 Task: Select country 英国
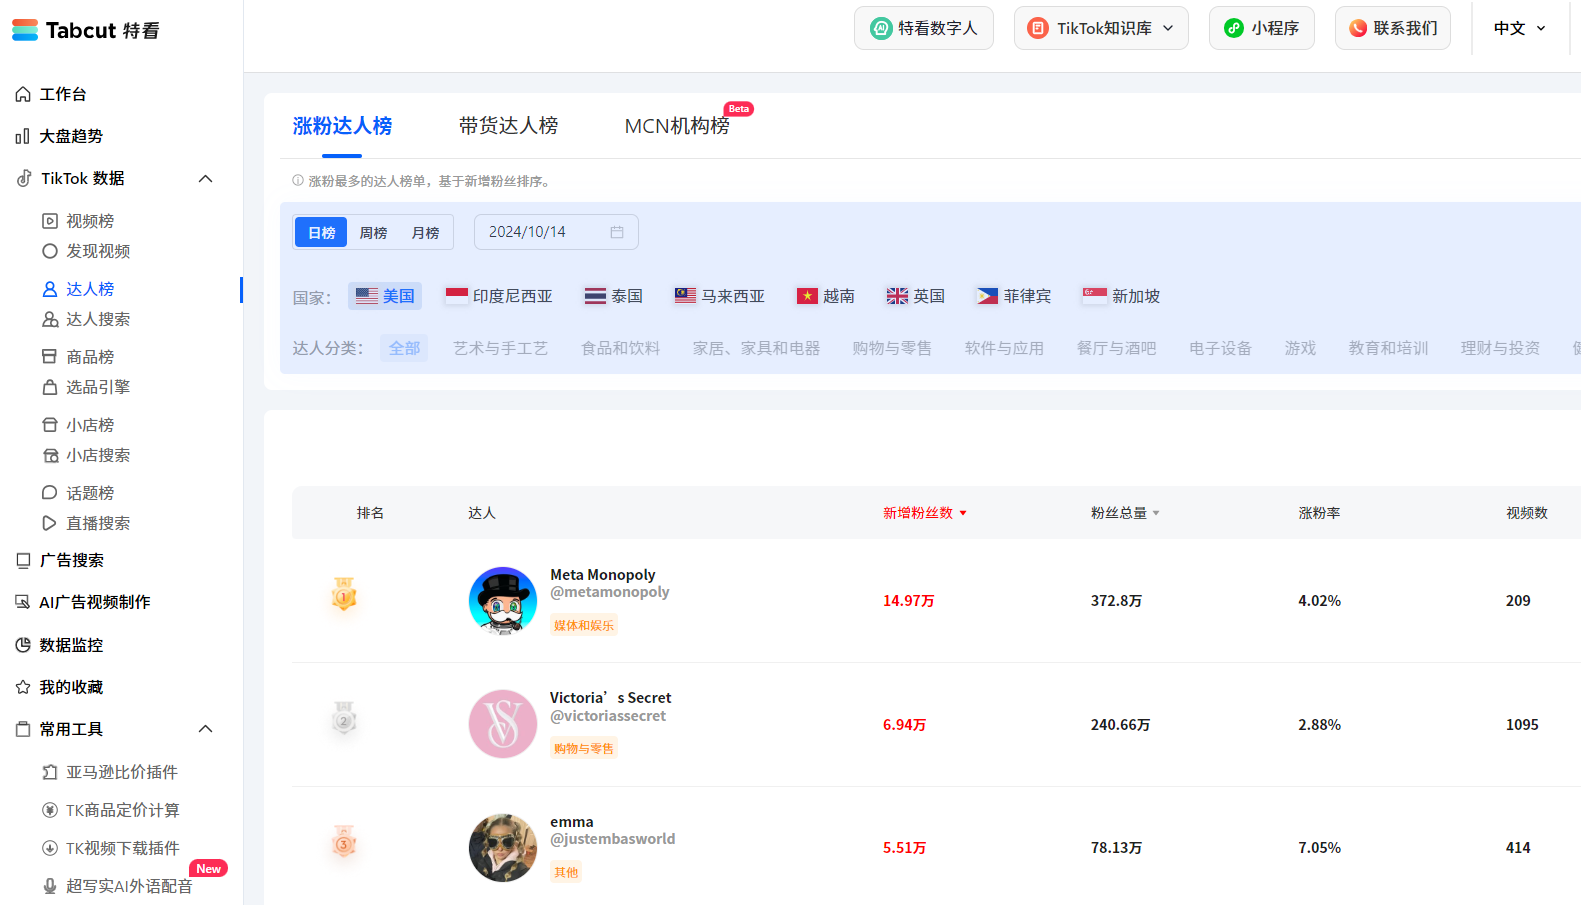[x=916, y=296]
